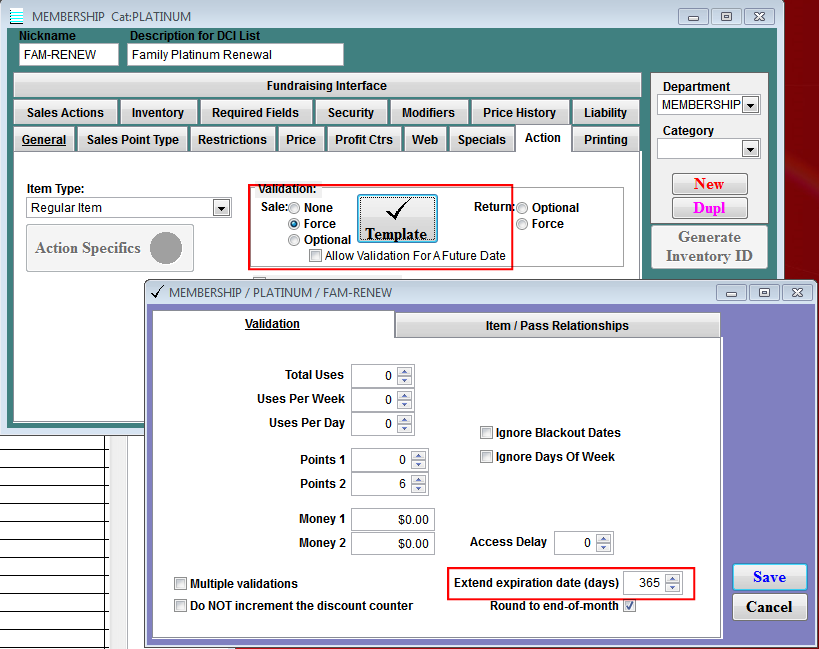Viewport: 819px width, 649px height.
Task: Enable Ignore Blackout Dates
Action: [487, 432]
